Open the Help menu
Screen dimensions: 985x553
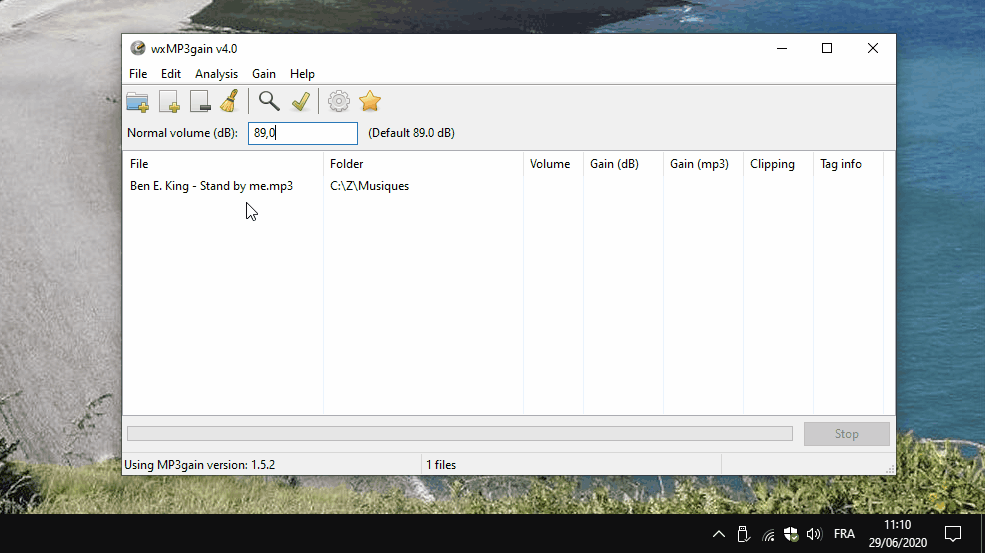point(302,74)
